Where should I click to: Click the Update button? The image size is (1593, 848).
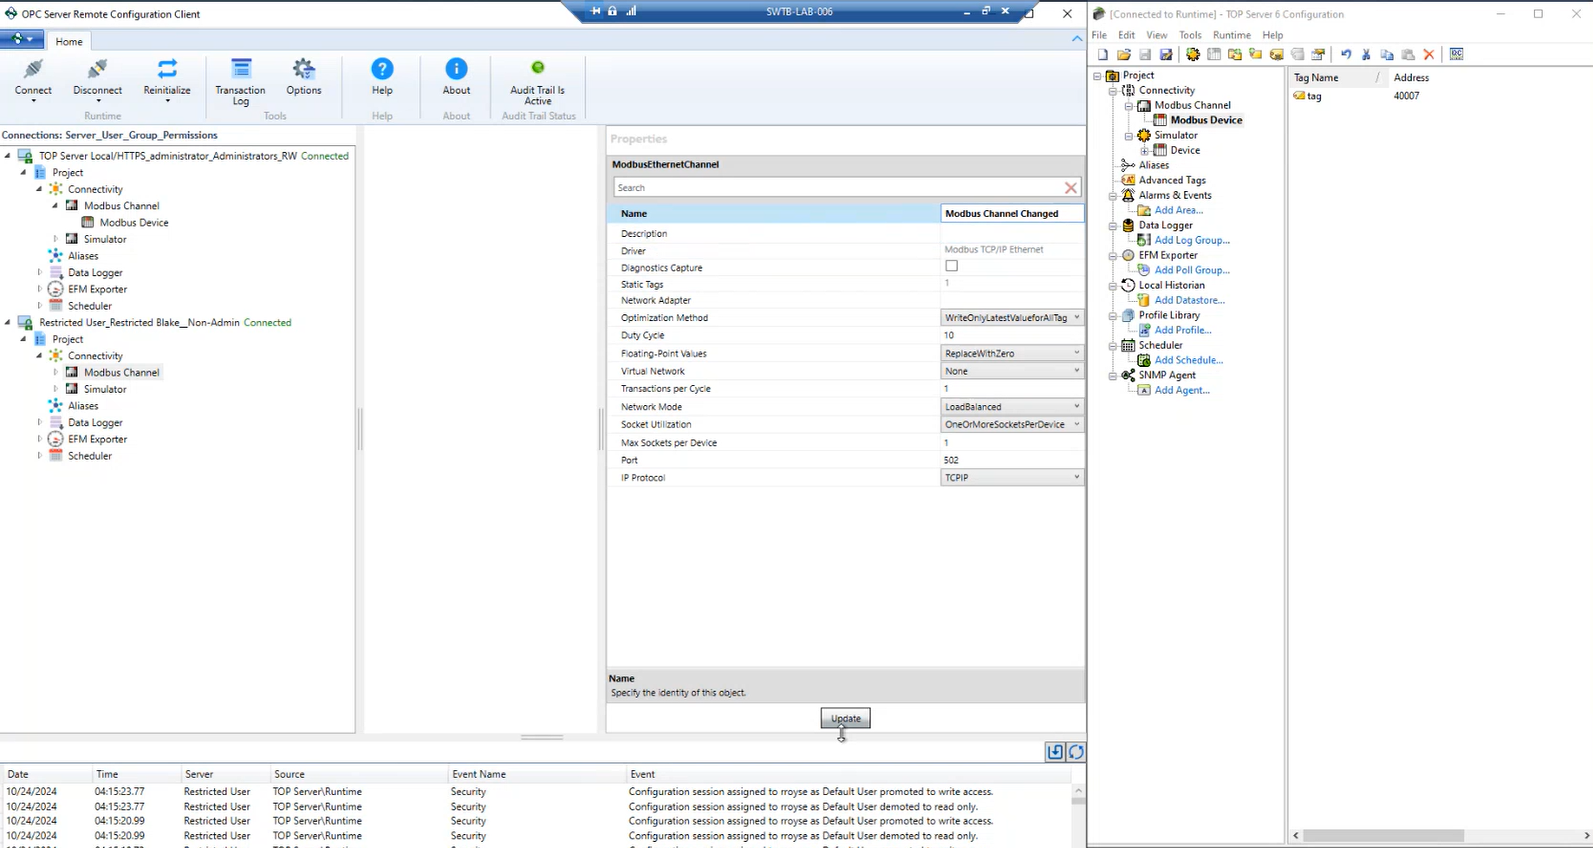[x=846, y=718]
